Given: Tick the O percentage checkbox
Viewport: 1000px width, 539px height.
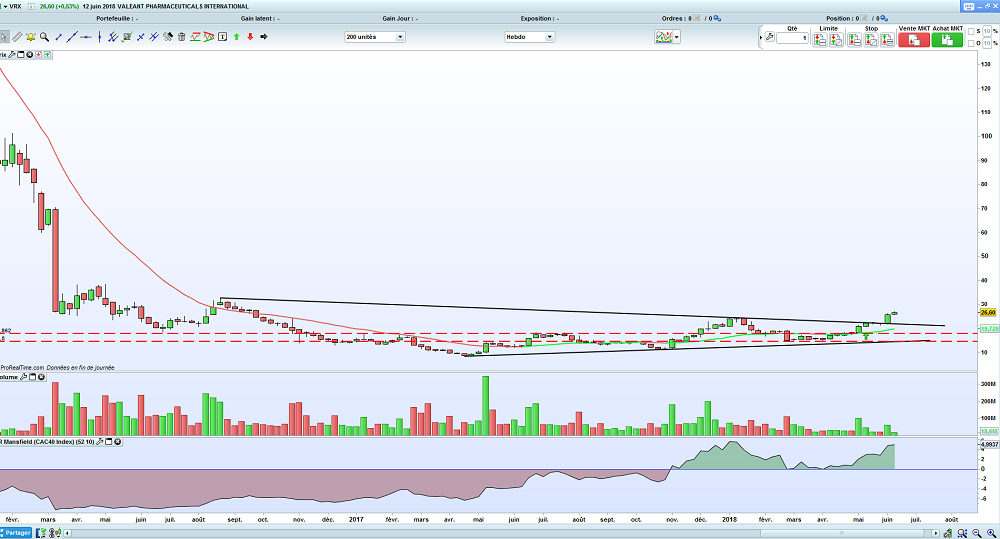Looking at the screenshot, I should [x=971, y=43].
